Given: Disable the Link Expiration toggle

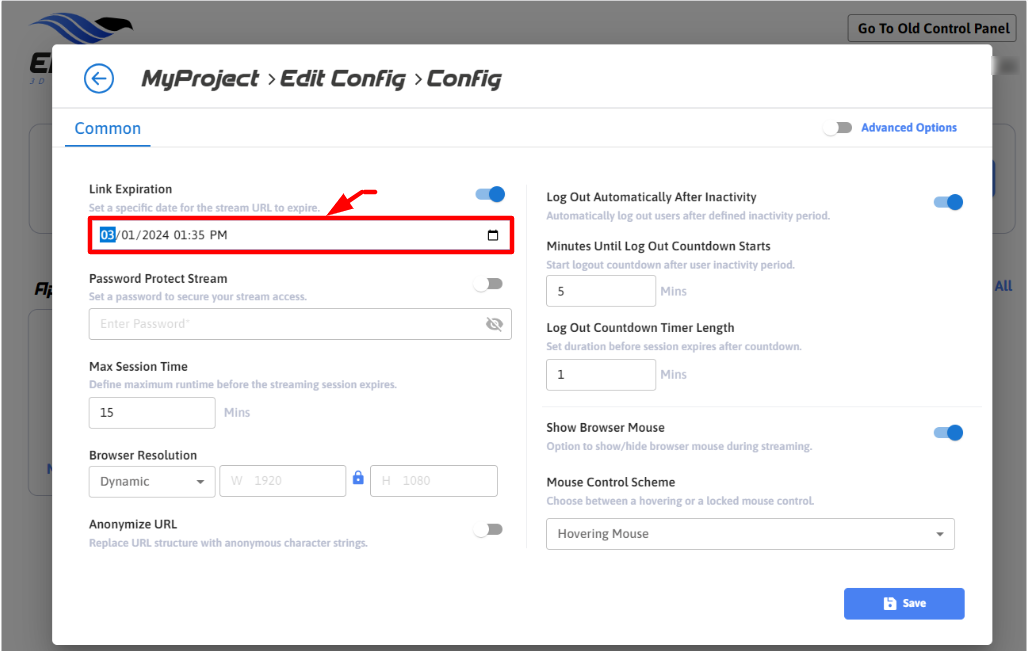Looking at the screenshot, I should (x=490, y=194).
